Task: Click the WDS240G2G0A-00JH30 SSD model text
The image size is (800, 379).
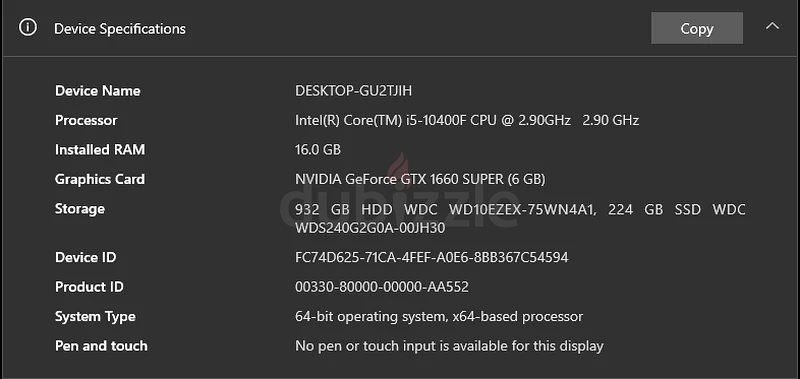Action: tap(370, 228)
